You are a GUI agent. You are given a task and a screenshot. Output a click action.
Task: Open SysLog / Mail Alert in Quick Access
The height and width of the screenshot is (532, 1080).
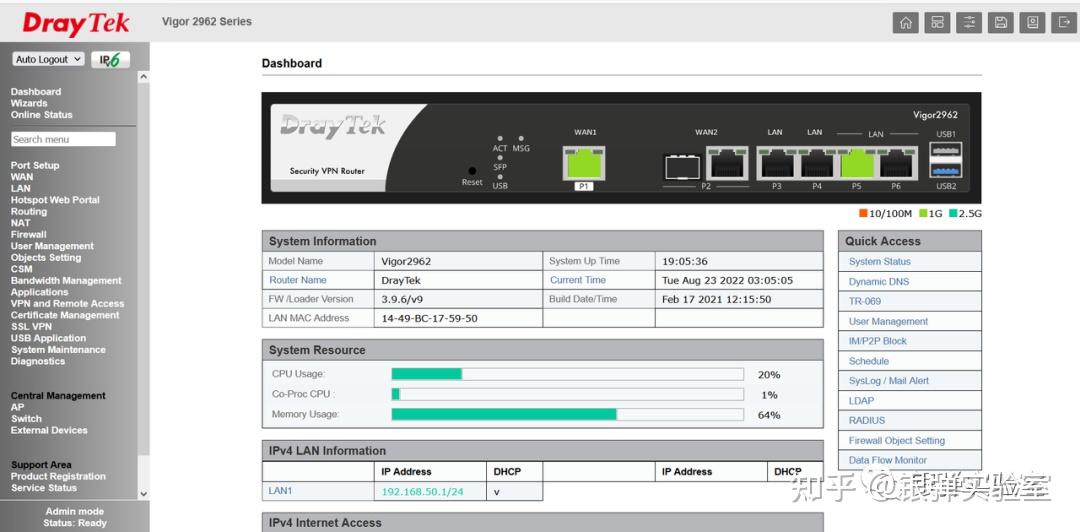tap(889, 380)
